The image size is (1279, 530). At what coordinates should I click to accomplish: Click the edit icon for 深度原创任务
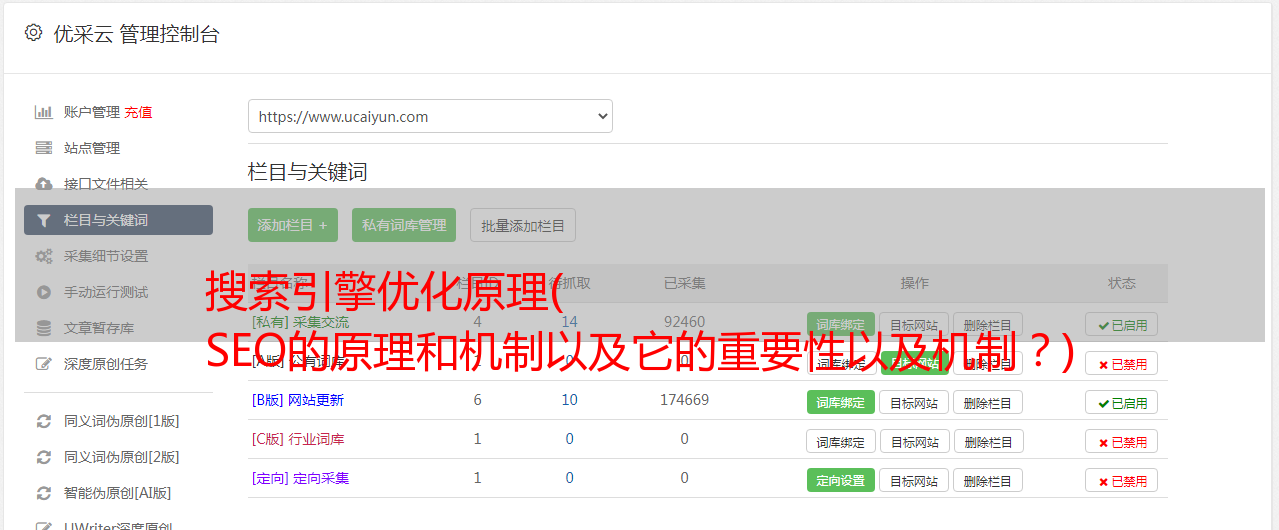43,364
